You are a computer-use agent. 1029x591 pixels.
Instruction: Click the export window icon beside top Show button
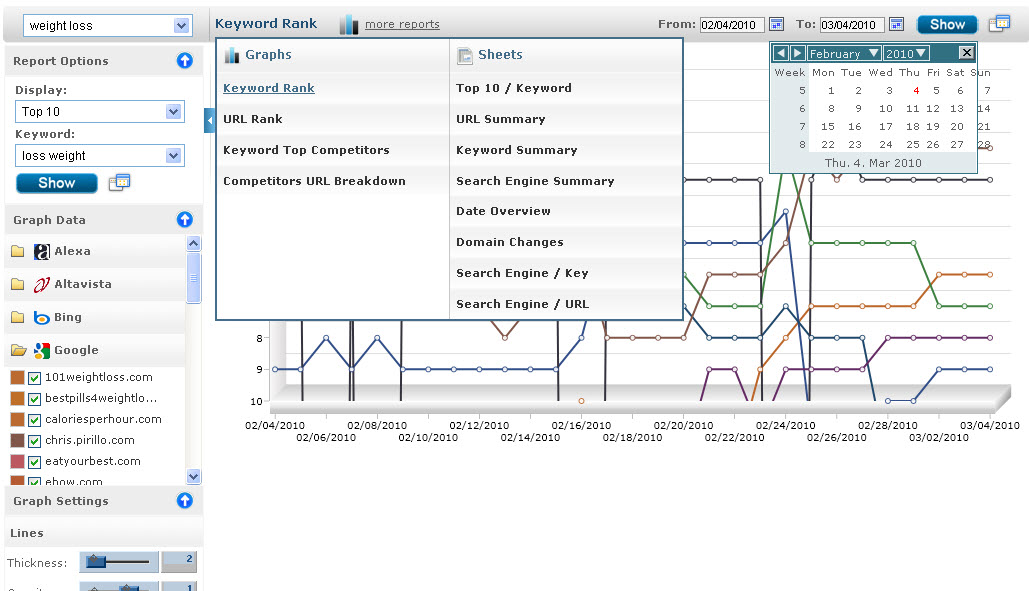pos(998,24)
